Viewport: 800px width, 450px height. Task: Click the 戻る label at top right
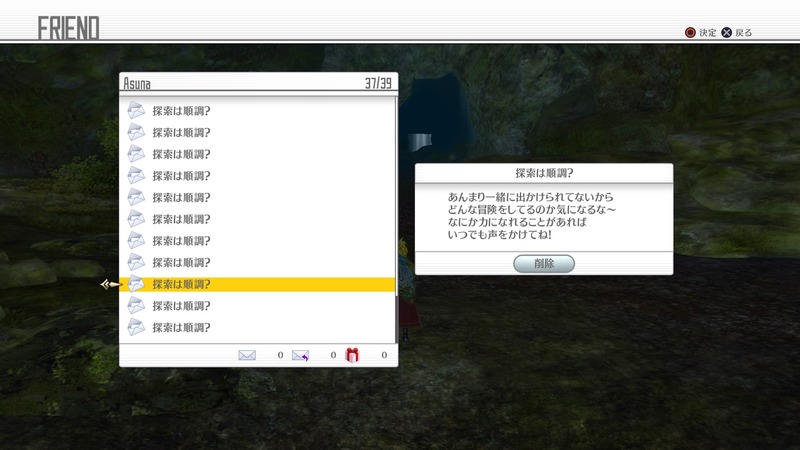point(744,33)
